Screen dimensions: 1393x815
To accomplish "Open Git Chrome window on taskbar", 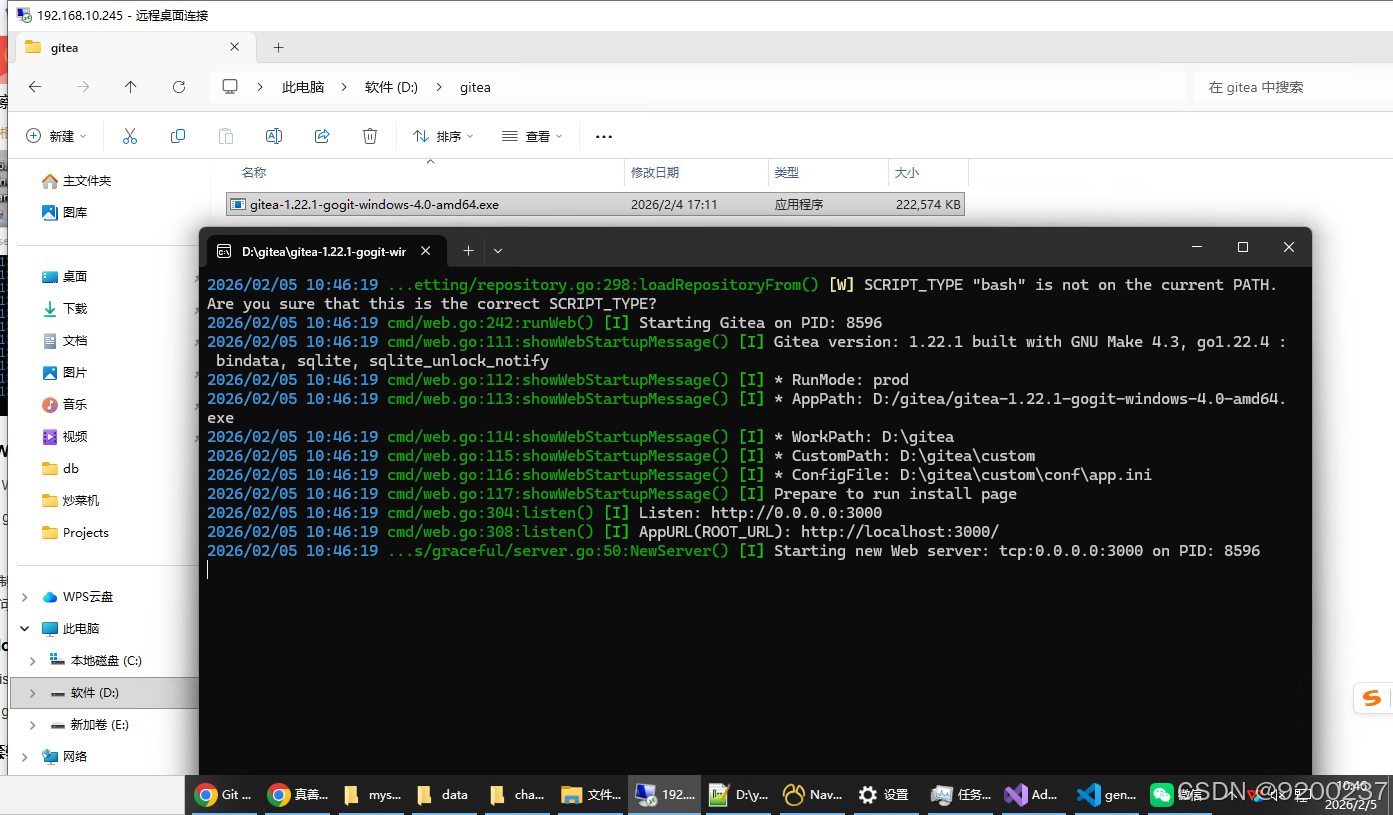I will pos(225,795).
